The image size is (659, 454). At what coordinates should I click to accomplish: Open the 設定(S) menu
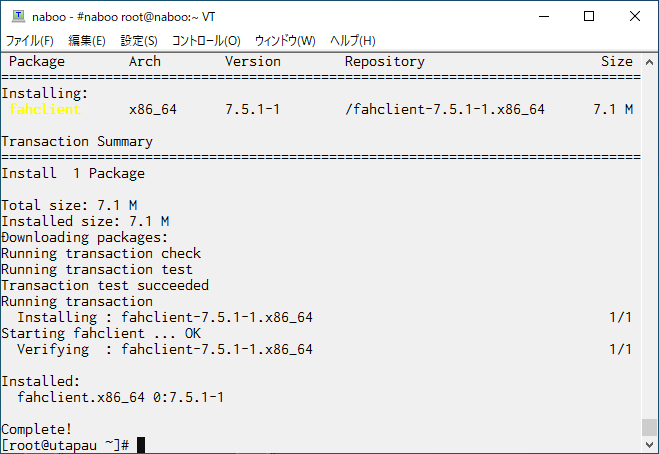pyautogui.click(x=139, y=41)
